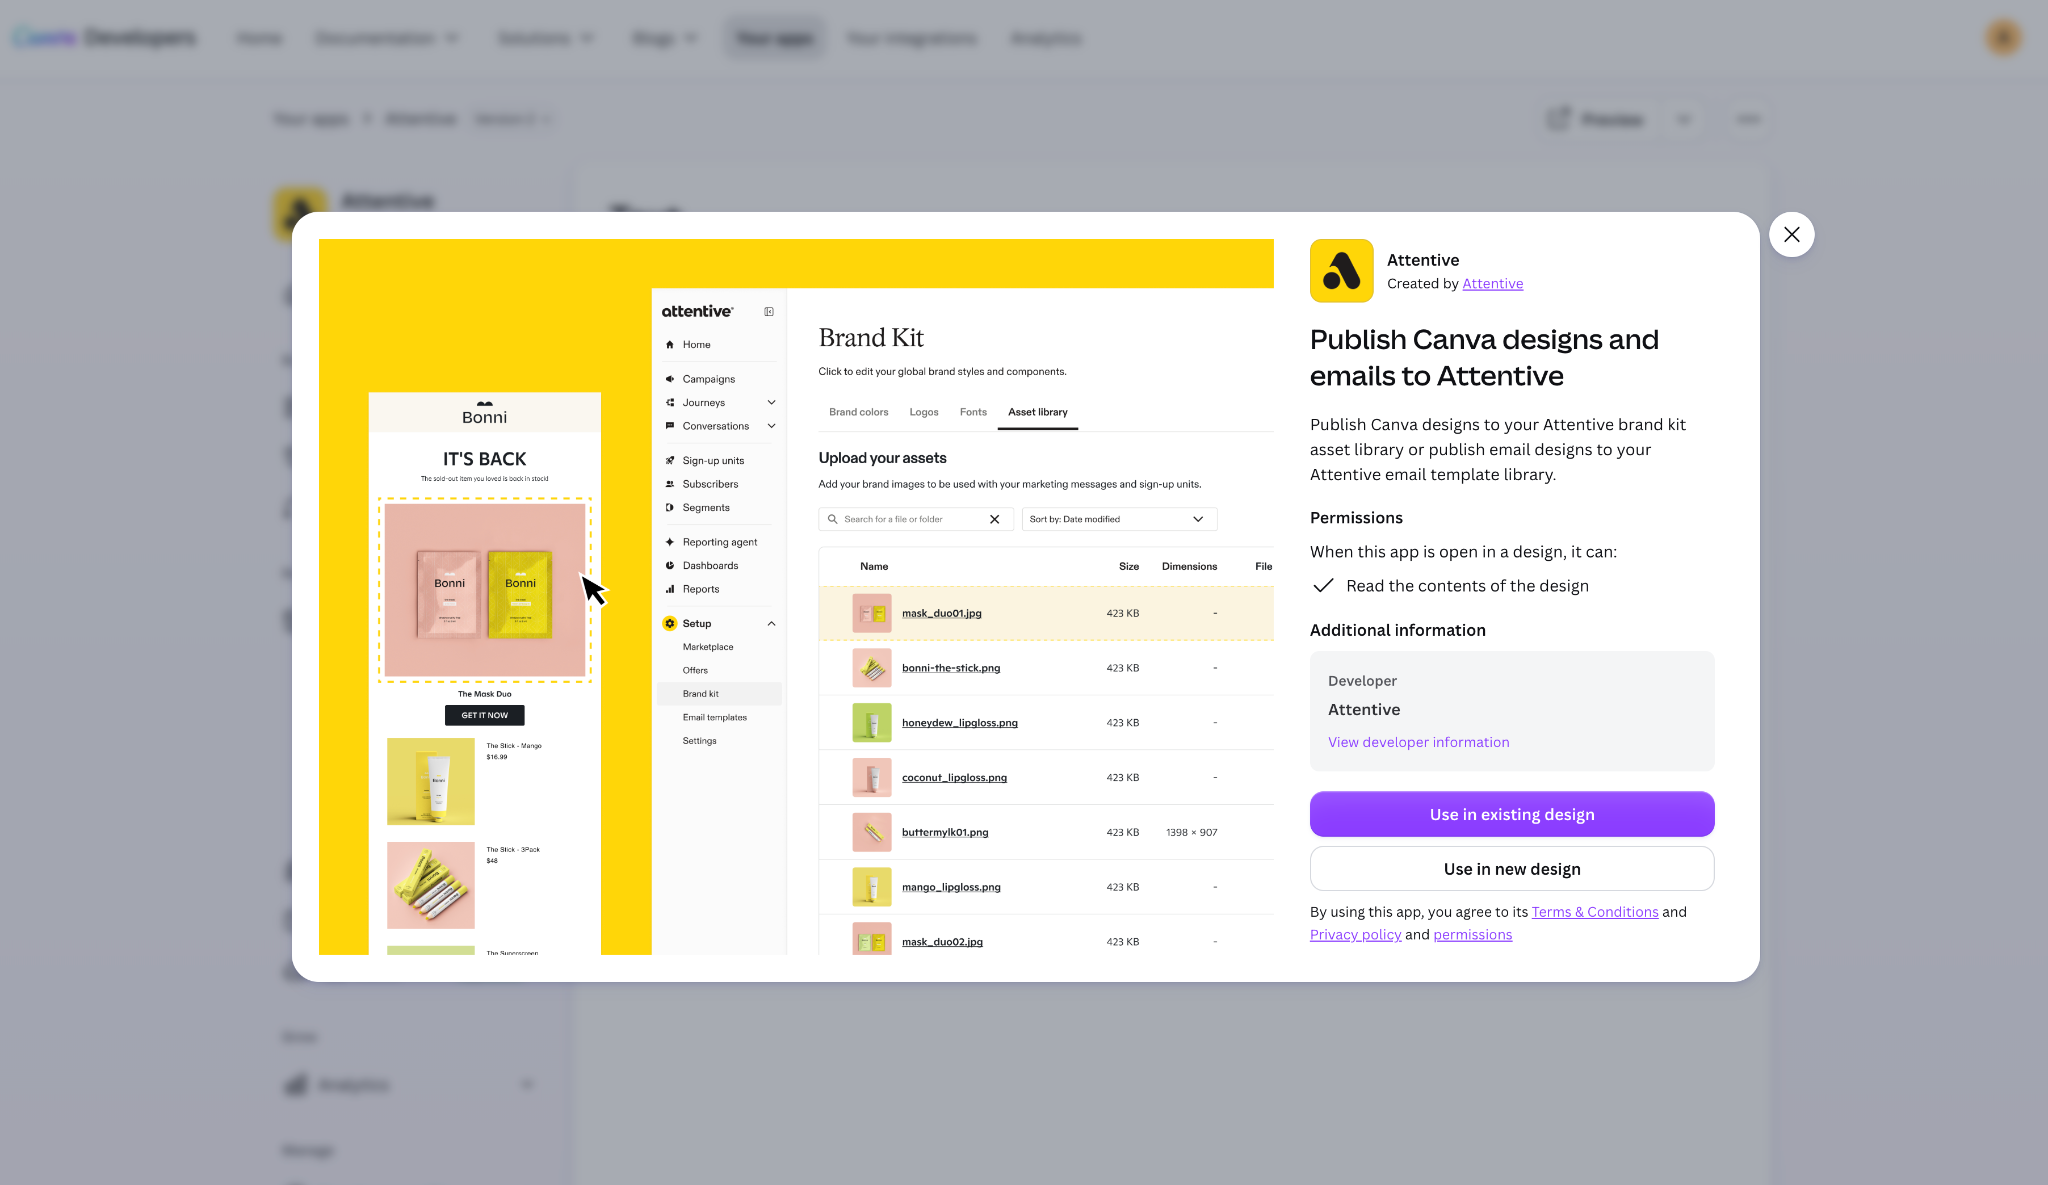Open the honeydew_lipgloss.png file name
The width and height of the screenshot is (2048, 1185).
point(959,723)
